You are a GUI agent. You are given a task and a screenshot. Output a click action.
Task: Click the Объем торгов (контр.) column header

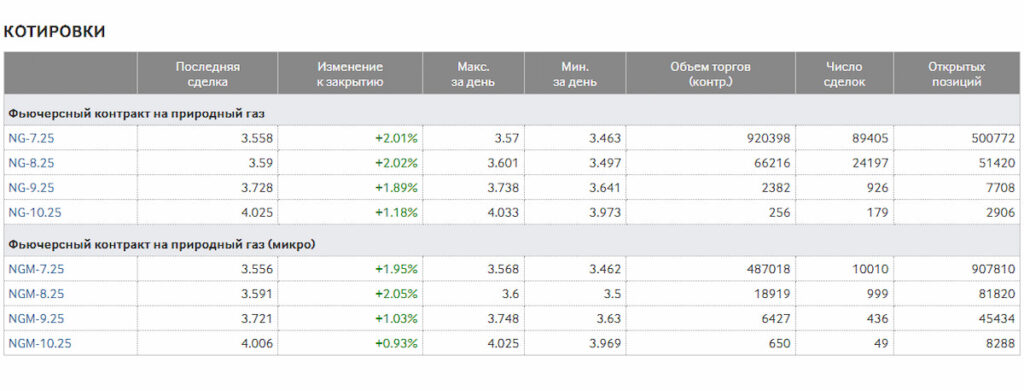711,74
